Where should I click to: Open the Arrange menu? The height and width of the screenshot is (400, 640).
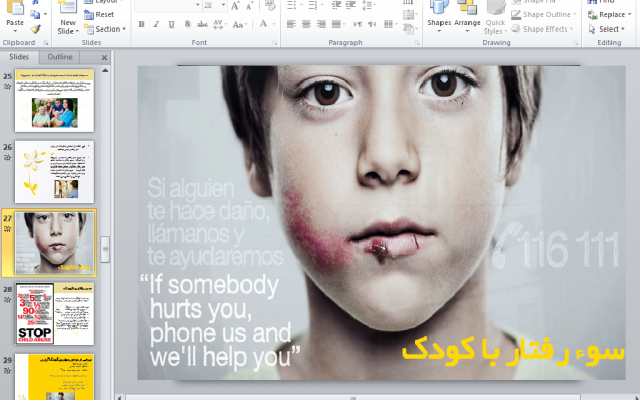(467, 17)
